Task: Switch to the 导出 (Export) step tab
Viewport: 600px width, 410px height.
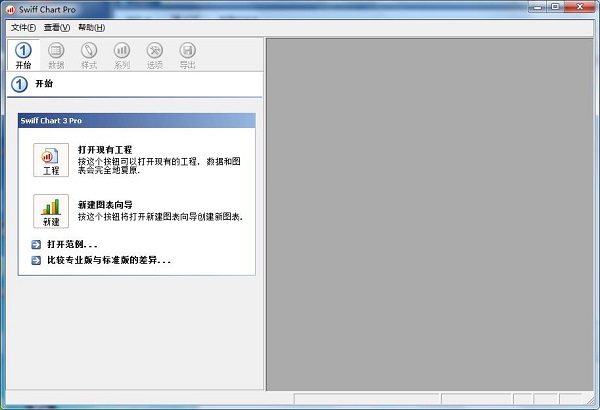Action: click(188, 55)
